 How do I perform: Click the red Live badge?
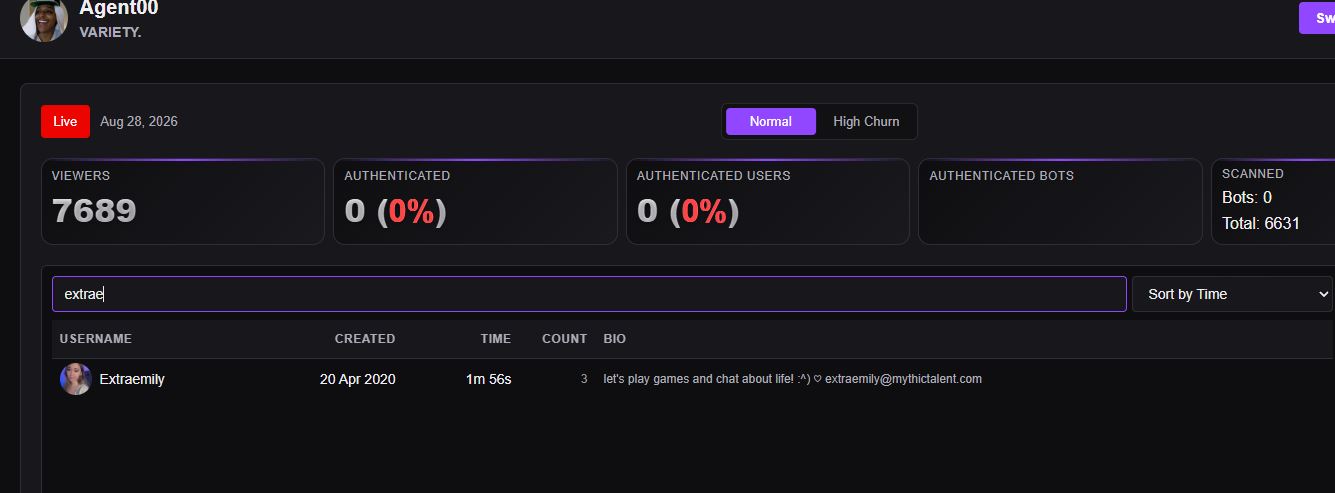pos(65,121)
